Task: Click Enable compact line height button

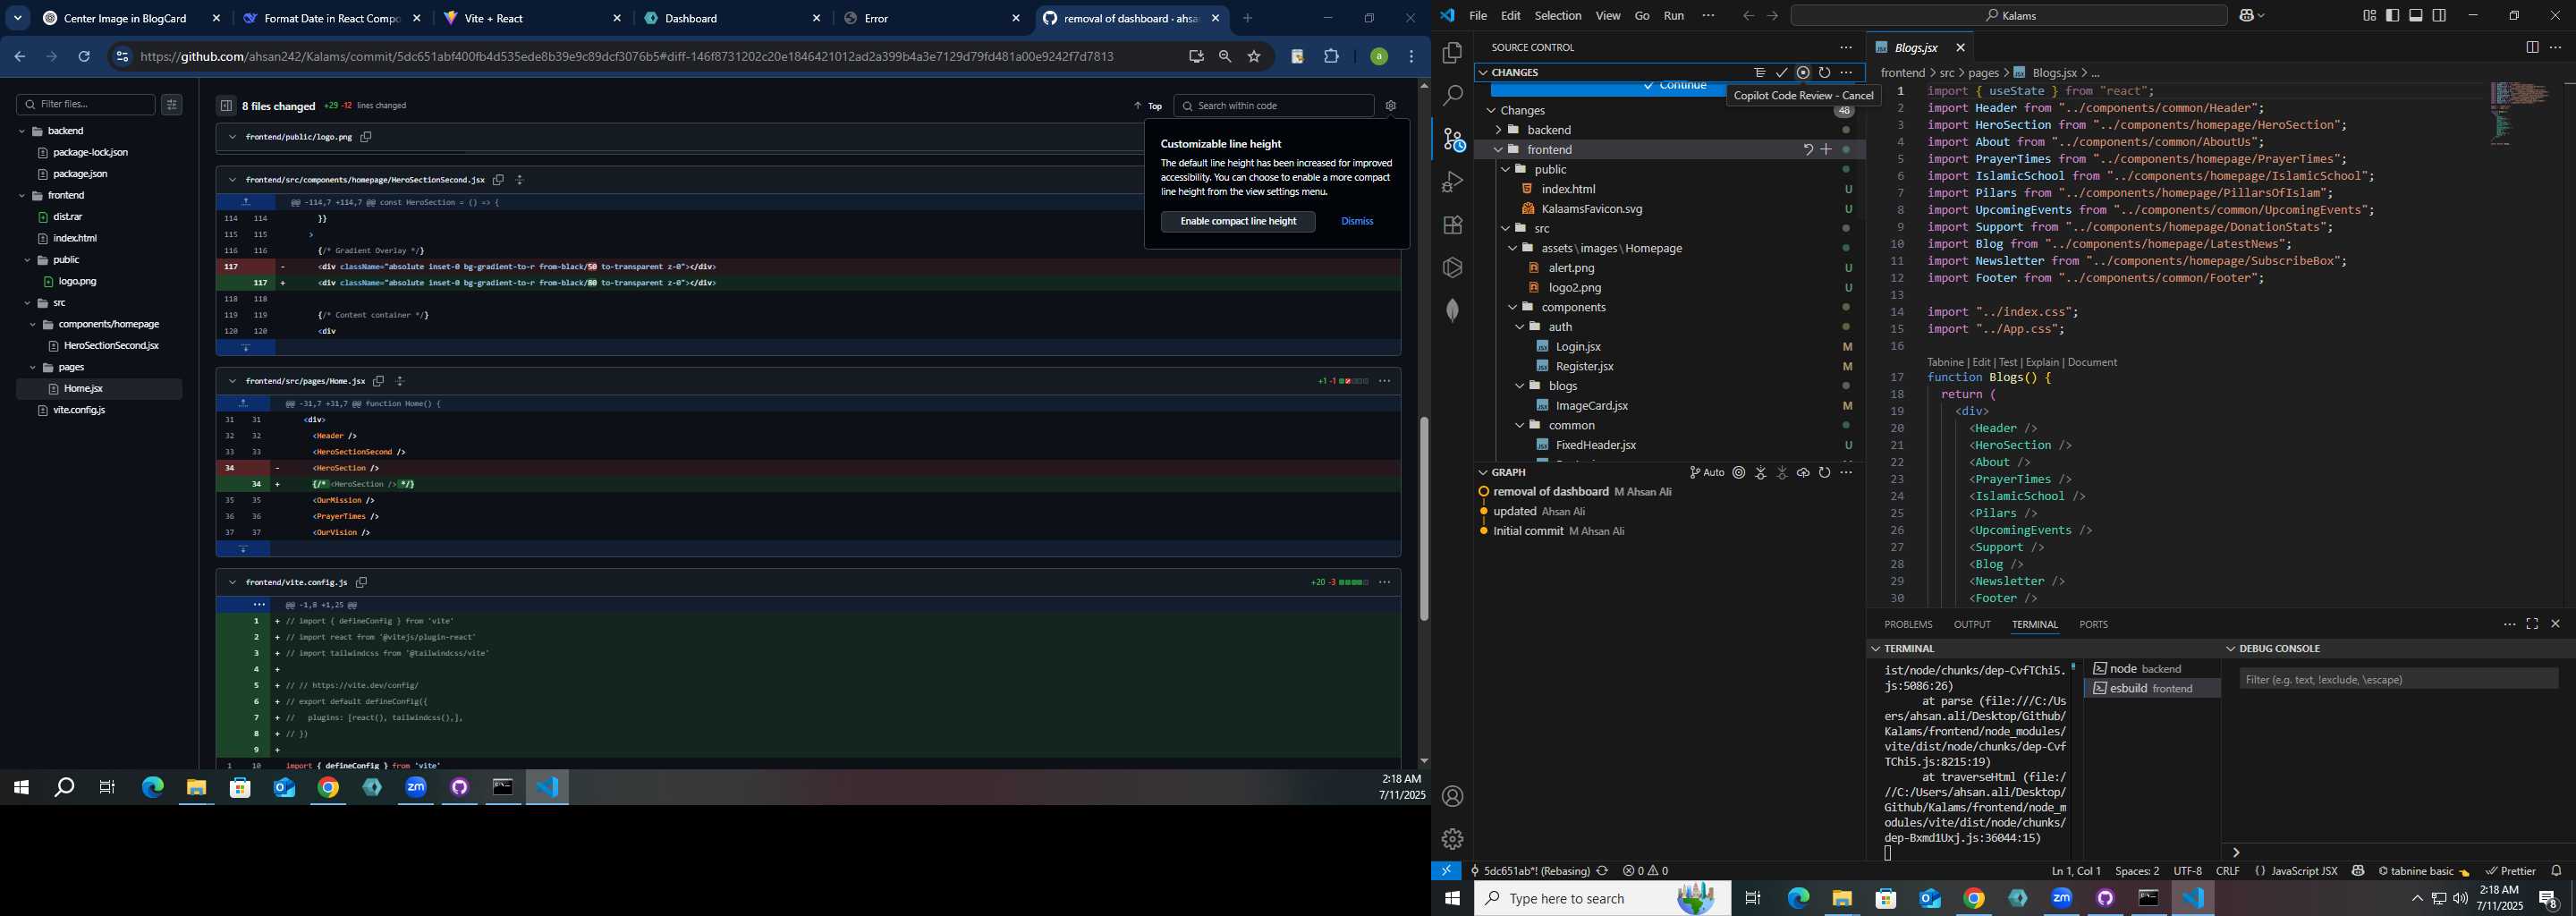Action: 1238,221
